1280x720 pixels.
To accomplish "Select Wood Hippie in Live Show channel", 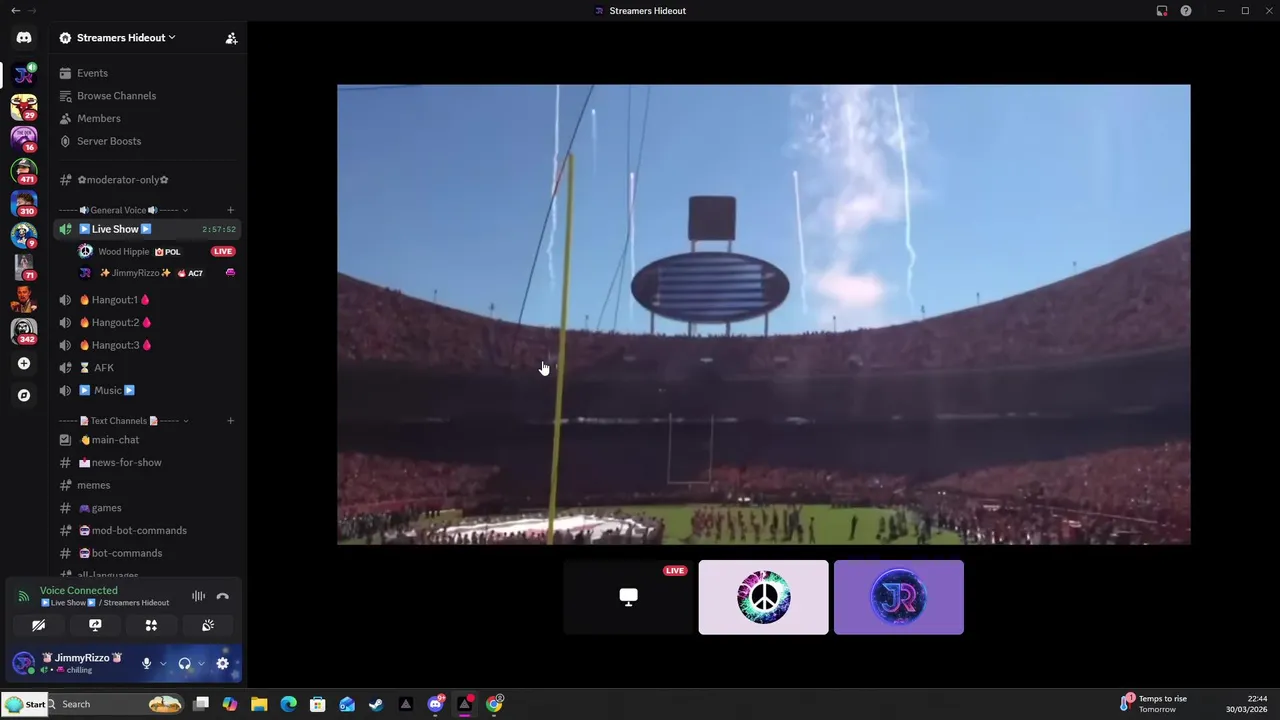I will coord(123,251).
